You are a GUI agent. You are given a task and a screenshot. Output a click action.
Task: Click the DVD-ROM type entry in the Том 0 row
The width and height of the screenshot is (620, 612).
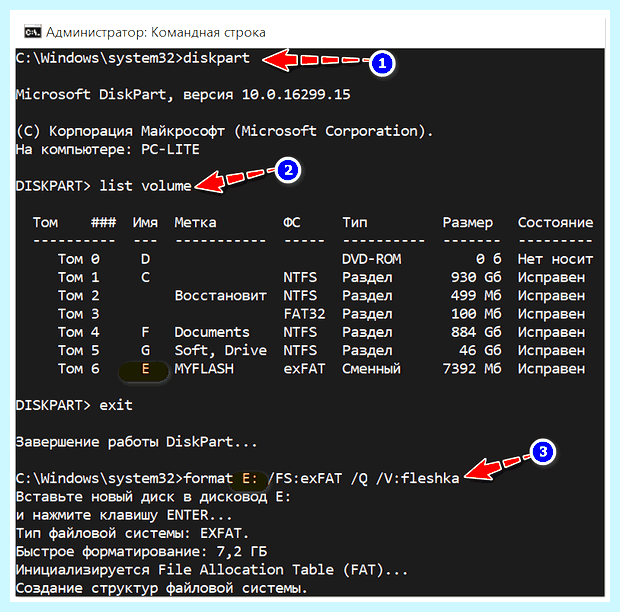click(371, 259)
